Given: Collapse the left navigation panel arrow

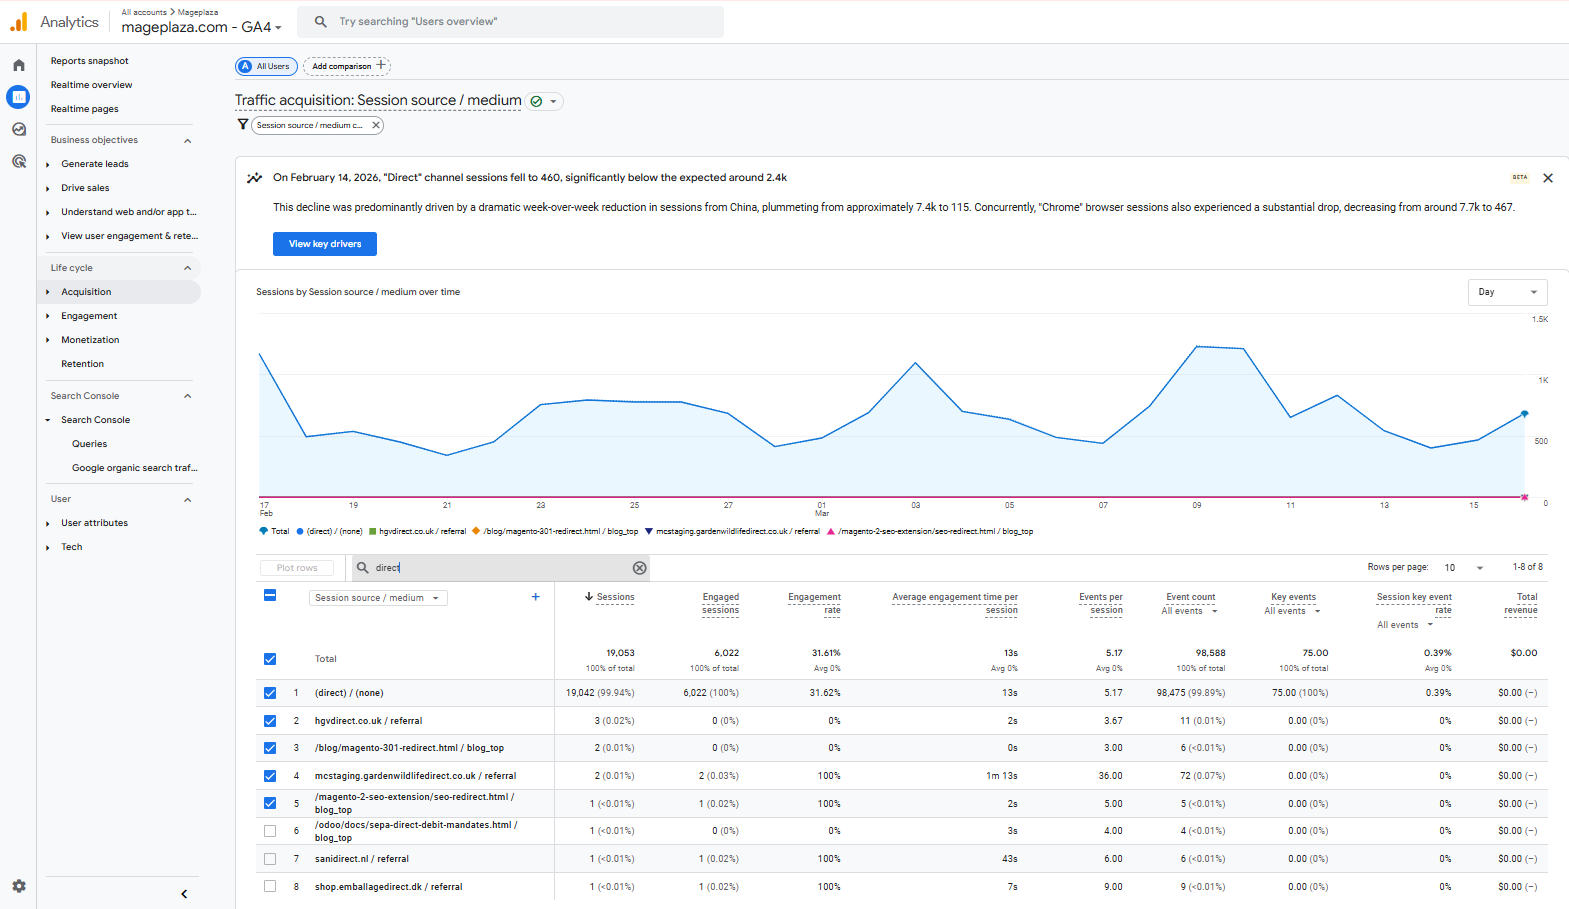Looking at the screenshot, I should click(184, 894).
